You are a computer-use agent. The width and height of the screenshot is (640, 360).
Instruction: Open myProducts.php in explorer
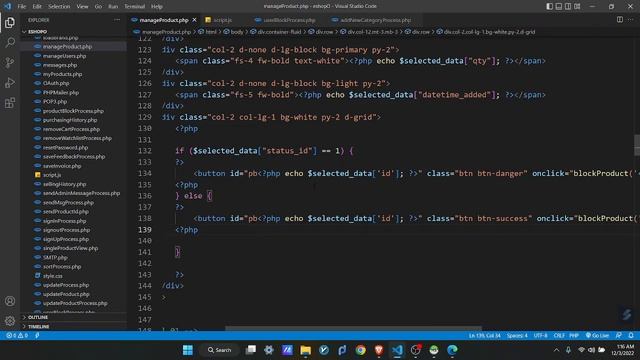point(62,74)
